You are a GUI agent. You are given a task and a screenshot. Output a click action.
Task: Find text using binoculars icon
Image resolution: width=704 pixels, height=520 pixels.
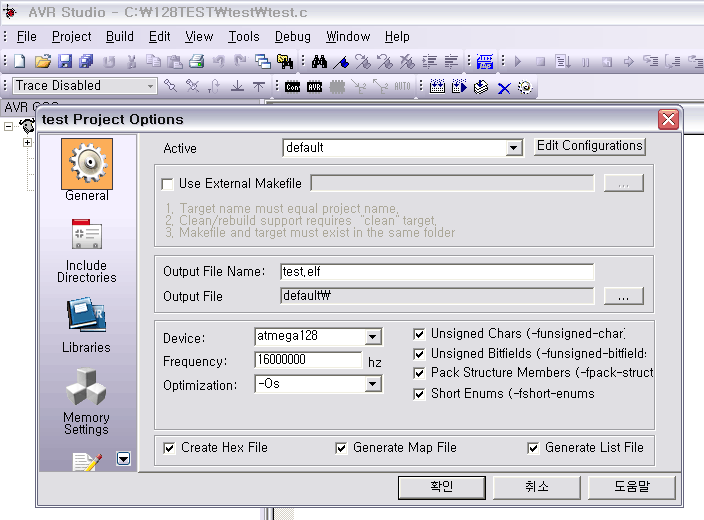point(319,61)
